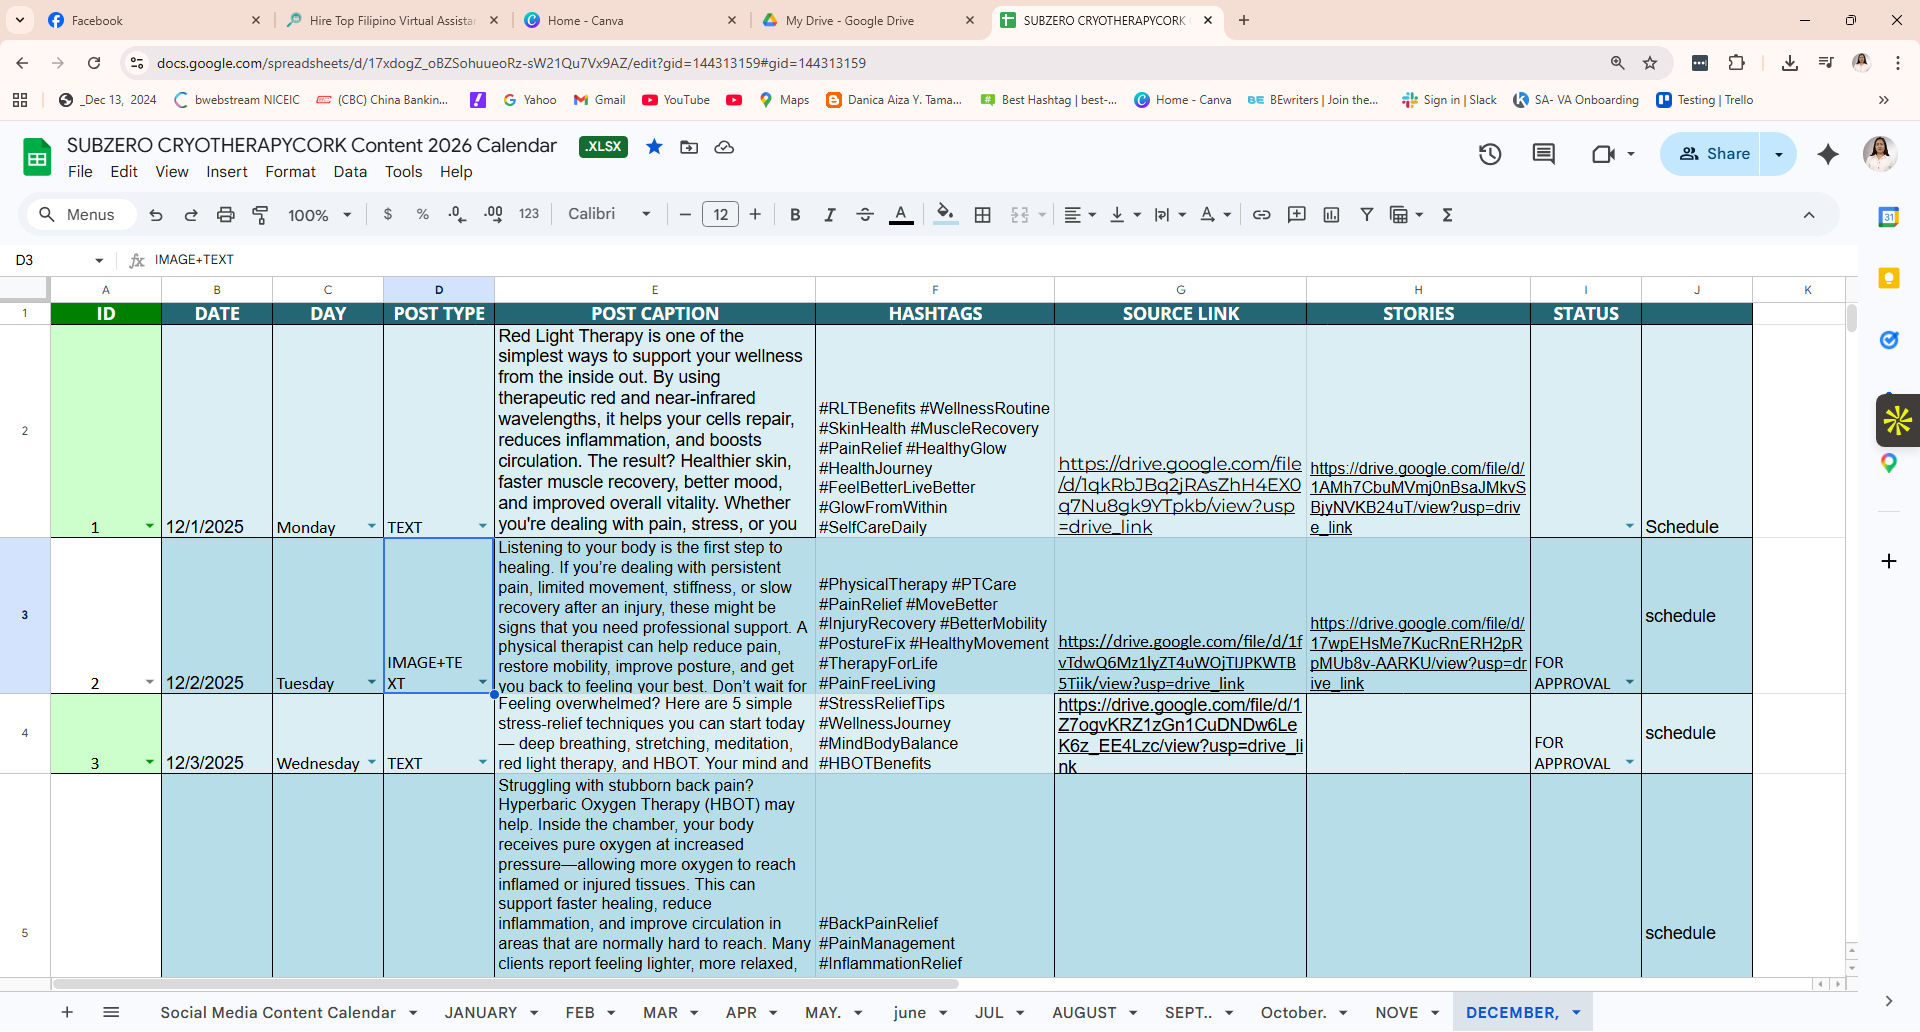Click the font size input field

[720, 215]
